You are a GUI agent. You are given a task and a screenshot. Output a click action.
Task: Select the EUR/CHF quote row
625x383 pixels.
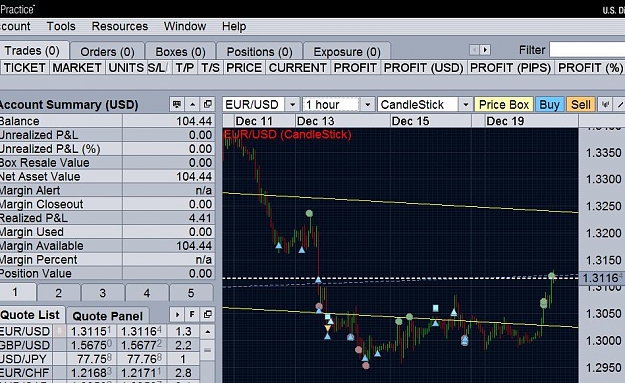point(100,373)
